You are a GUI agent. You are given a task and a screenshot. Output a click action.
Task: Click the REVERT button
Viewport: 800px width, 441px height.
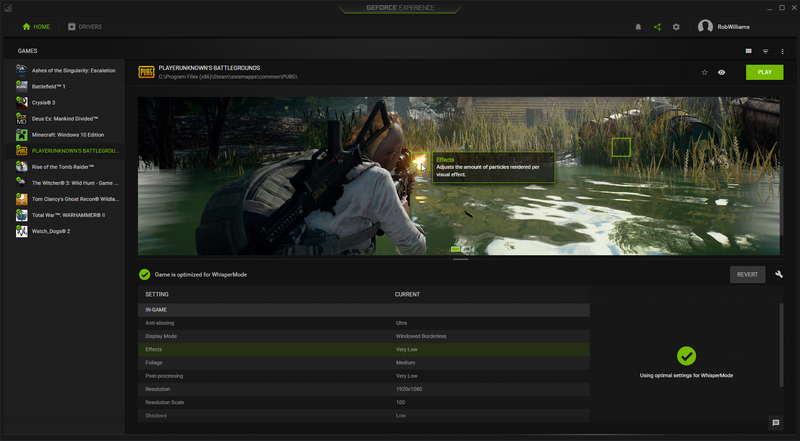pyautogui.click(x=747, y=275)
